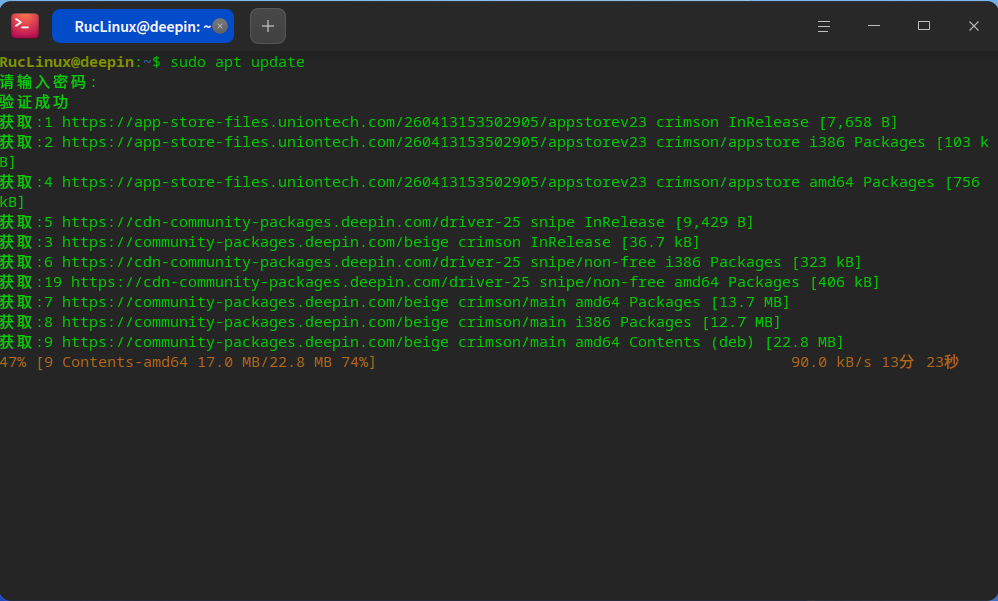Screen dimensions: 998x601
Task: Close the RucLinux@deepin tab
Action: pos(220,26)
